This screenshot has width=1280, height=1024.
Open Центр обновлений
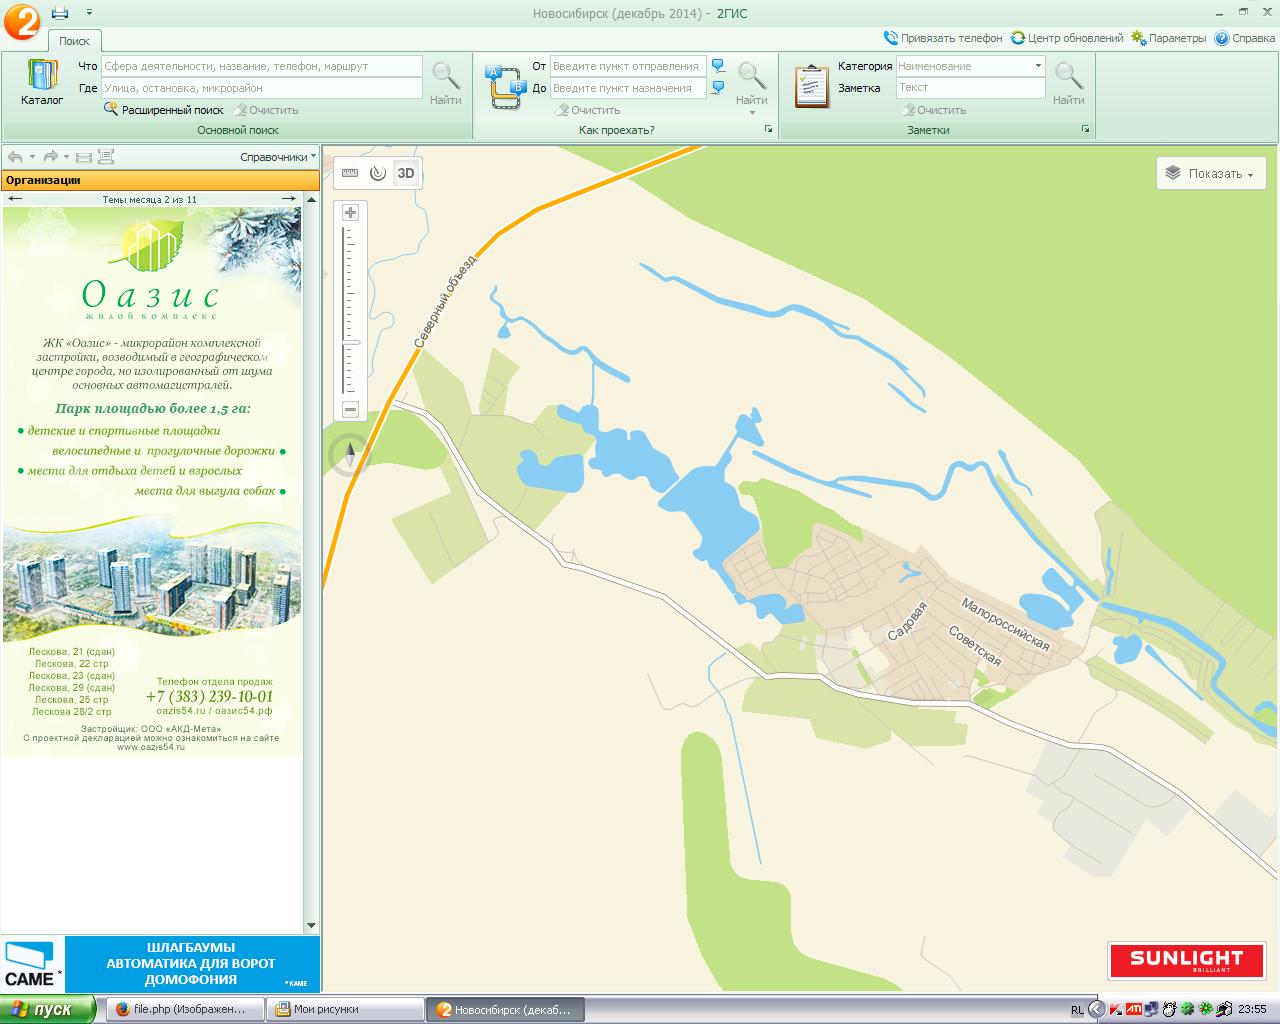[1067, 38]
